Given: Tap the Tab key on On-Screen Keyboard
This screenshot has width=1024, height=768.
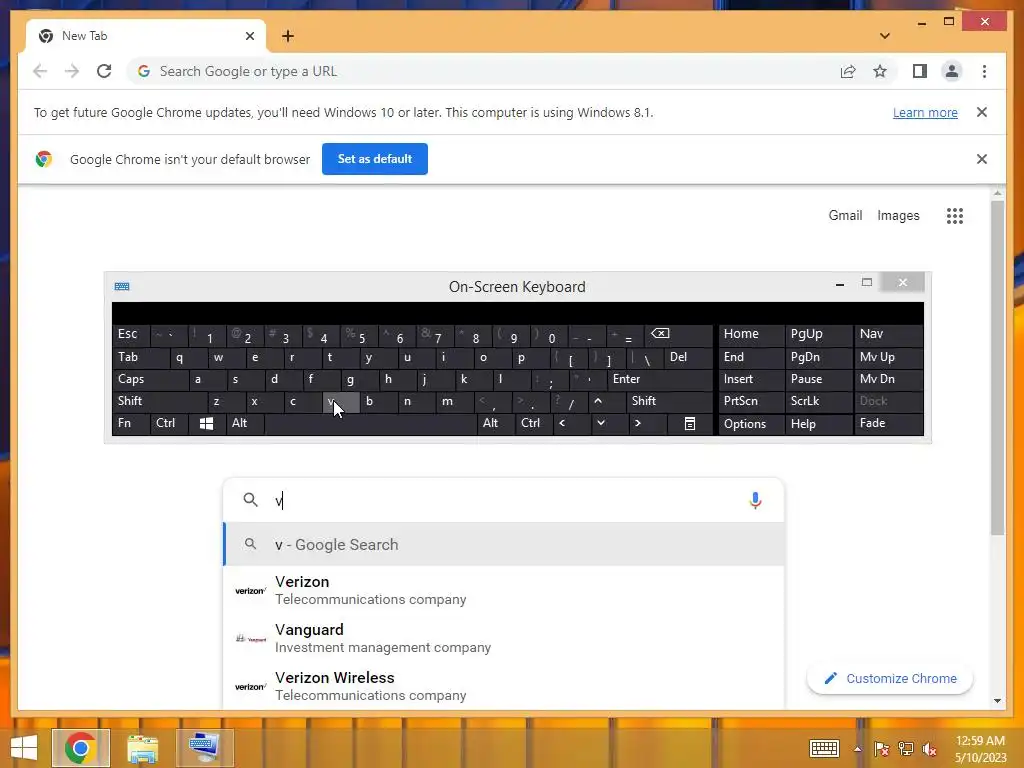Looking at the screenshot, I should tap(141, 357).
